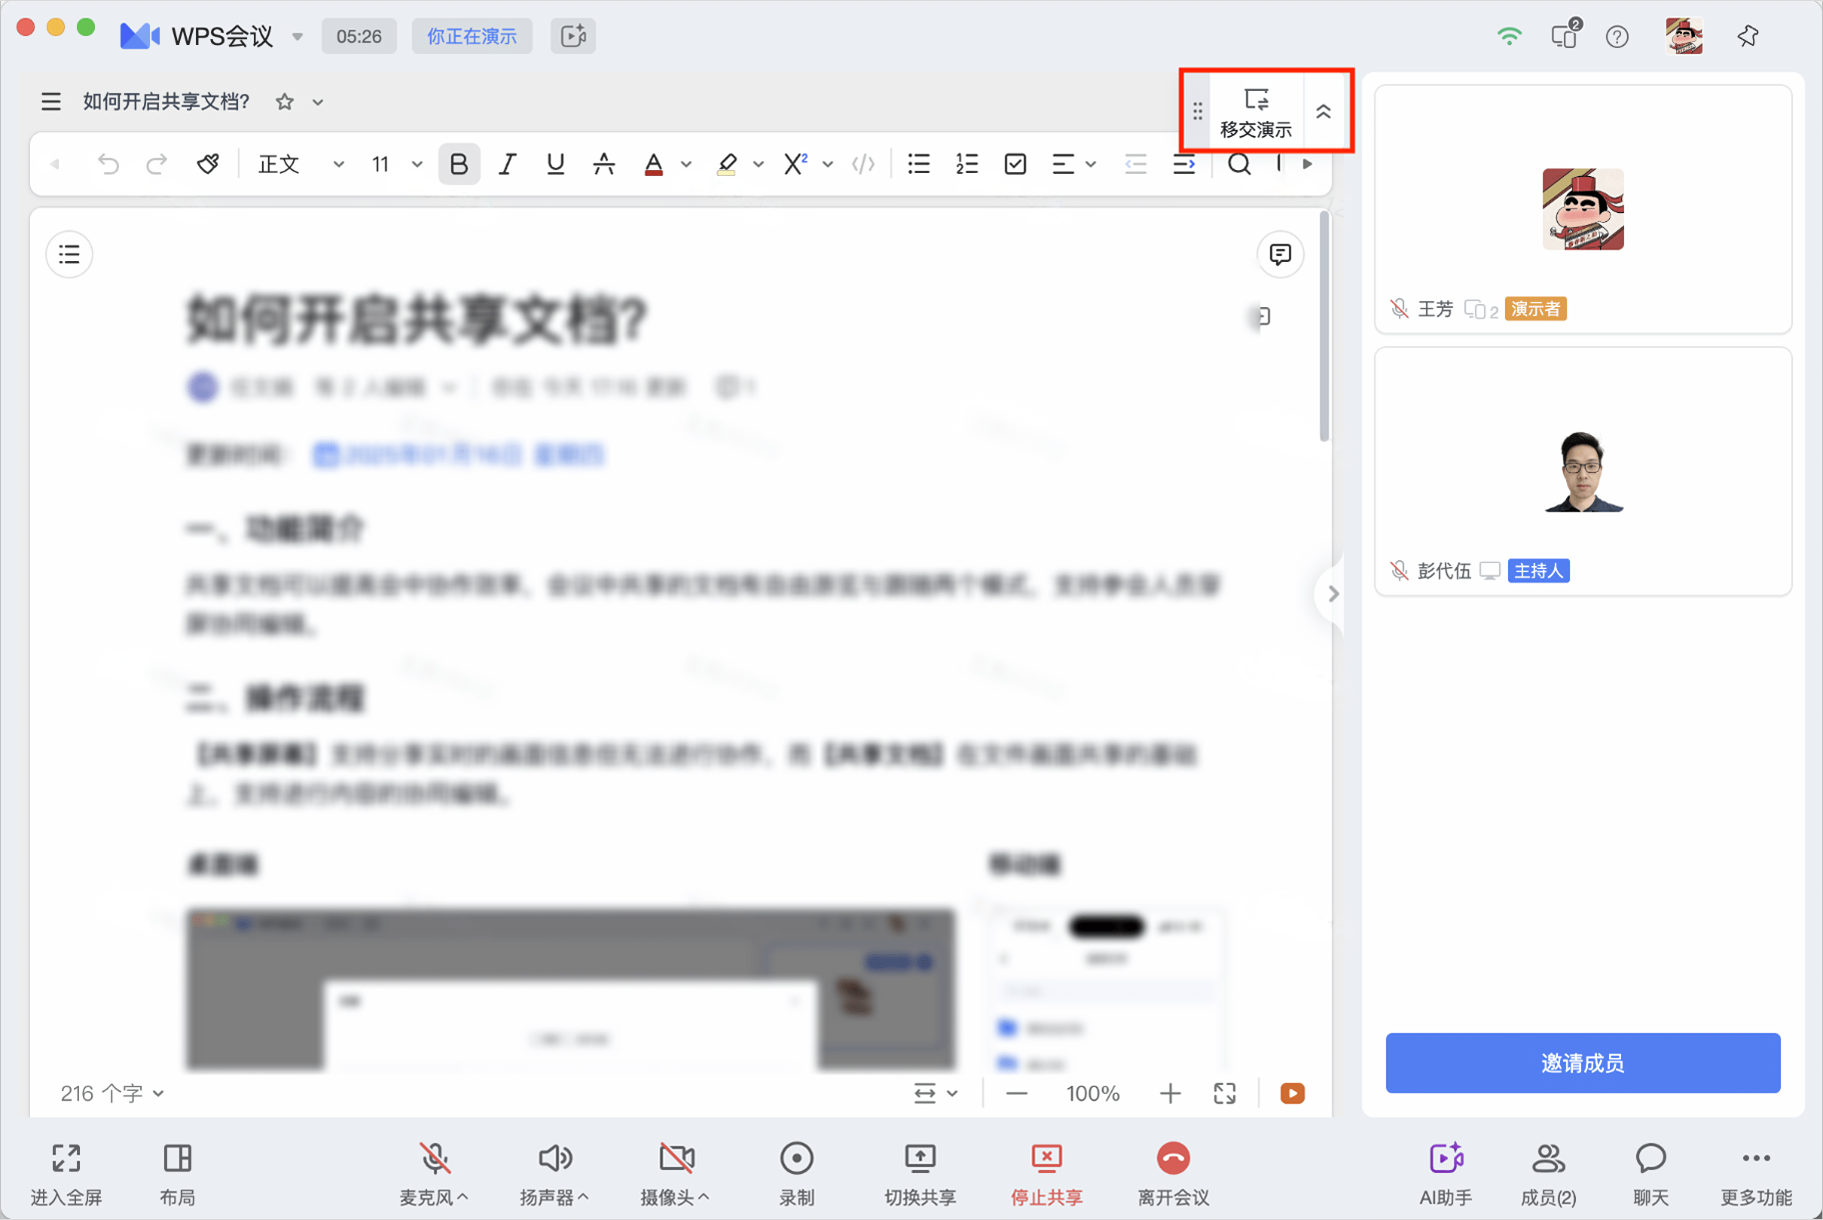Image resolution: width=1823 pixels, height=1220 pixels.
Task: Open the search tool in toolbar
Action: [x=1239, y=164]
